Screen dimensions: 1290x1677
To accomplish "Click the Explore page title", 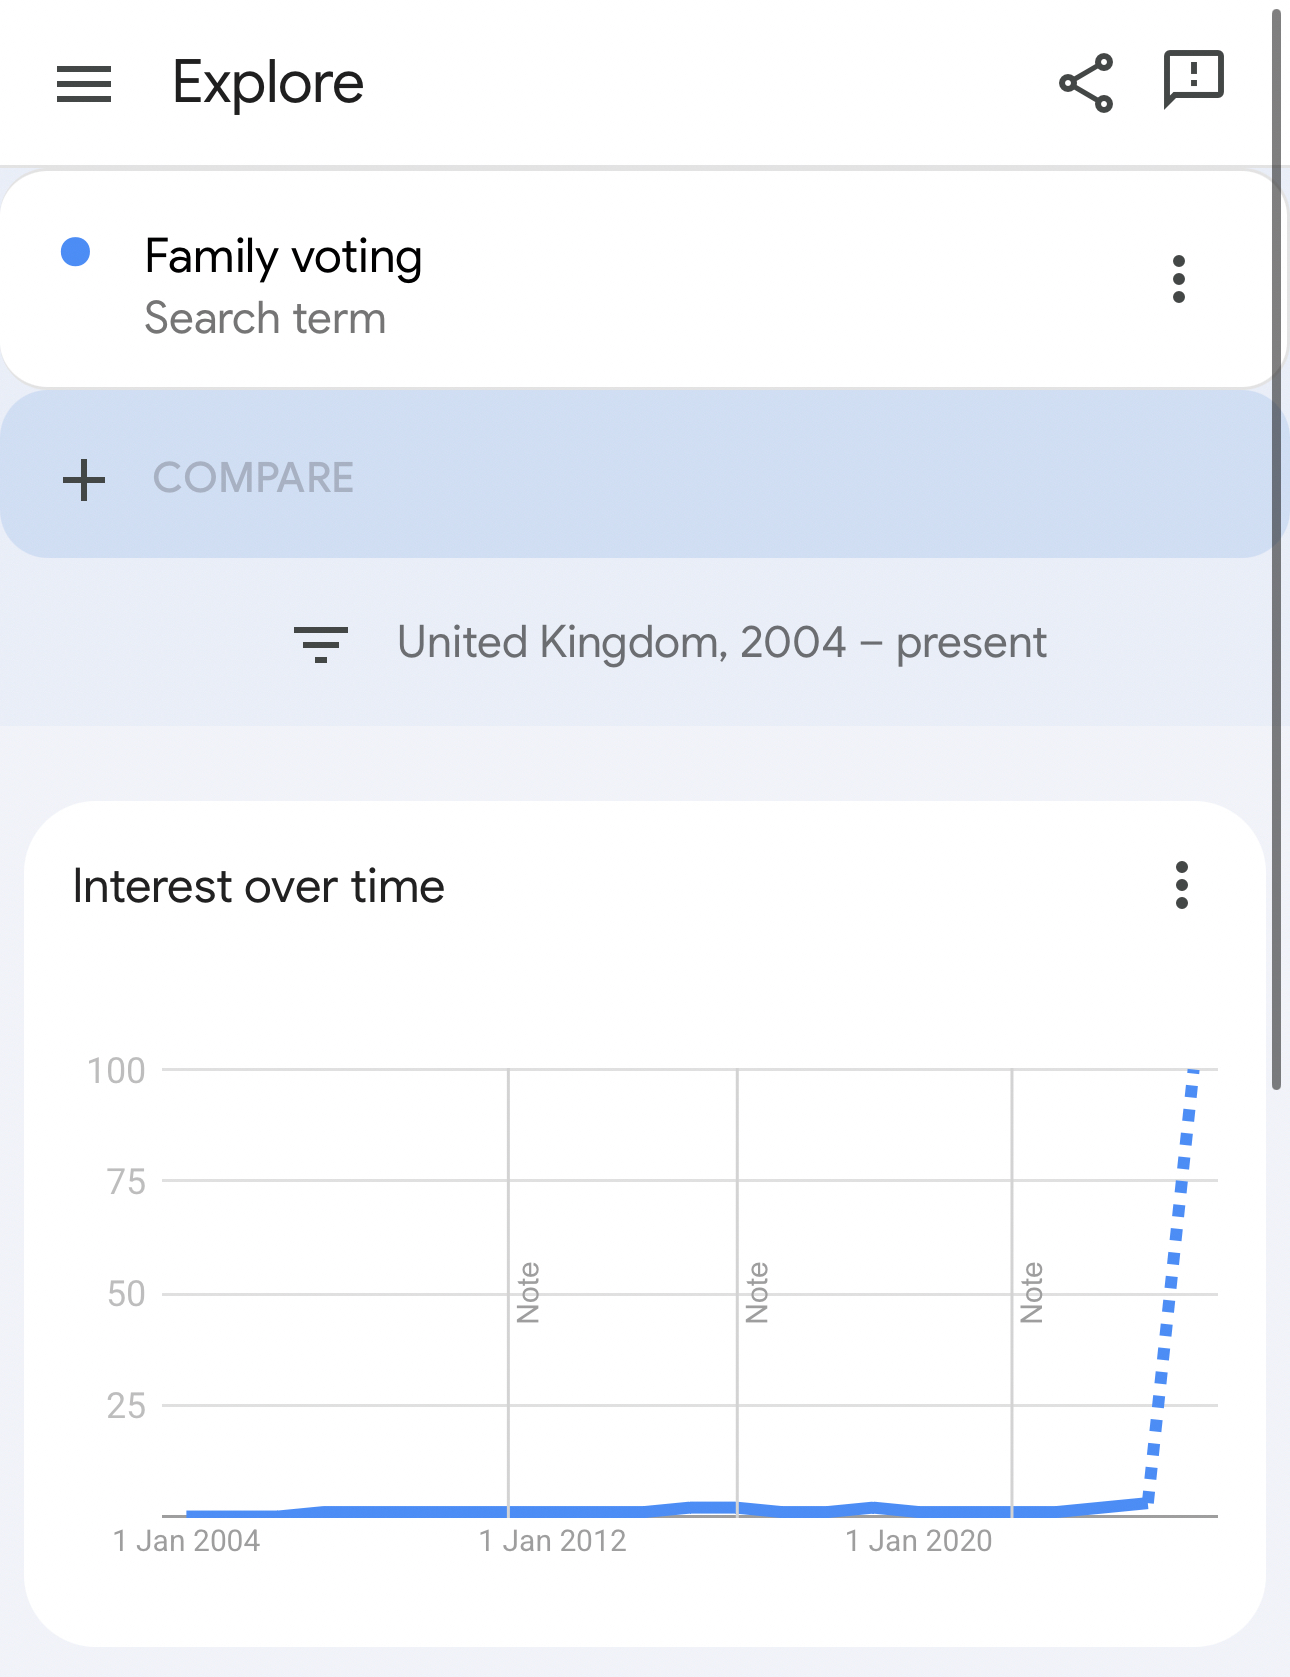I will point(268,83).
